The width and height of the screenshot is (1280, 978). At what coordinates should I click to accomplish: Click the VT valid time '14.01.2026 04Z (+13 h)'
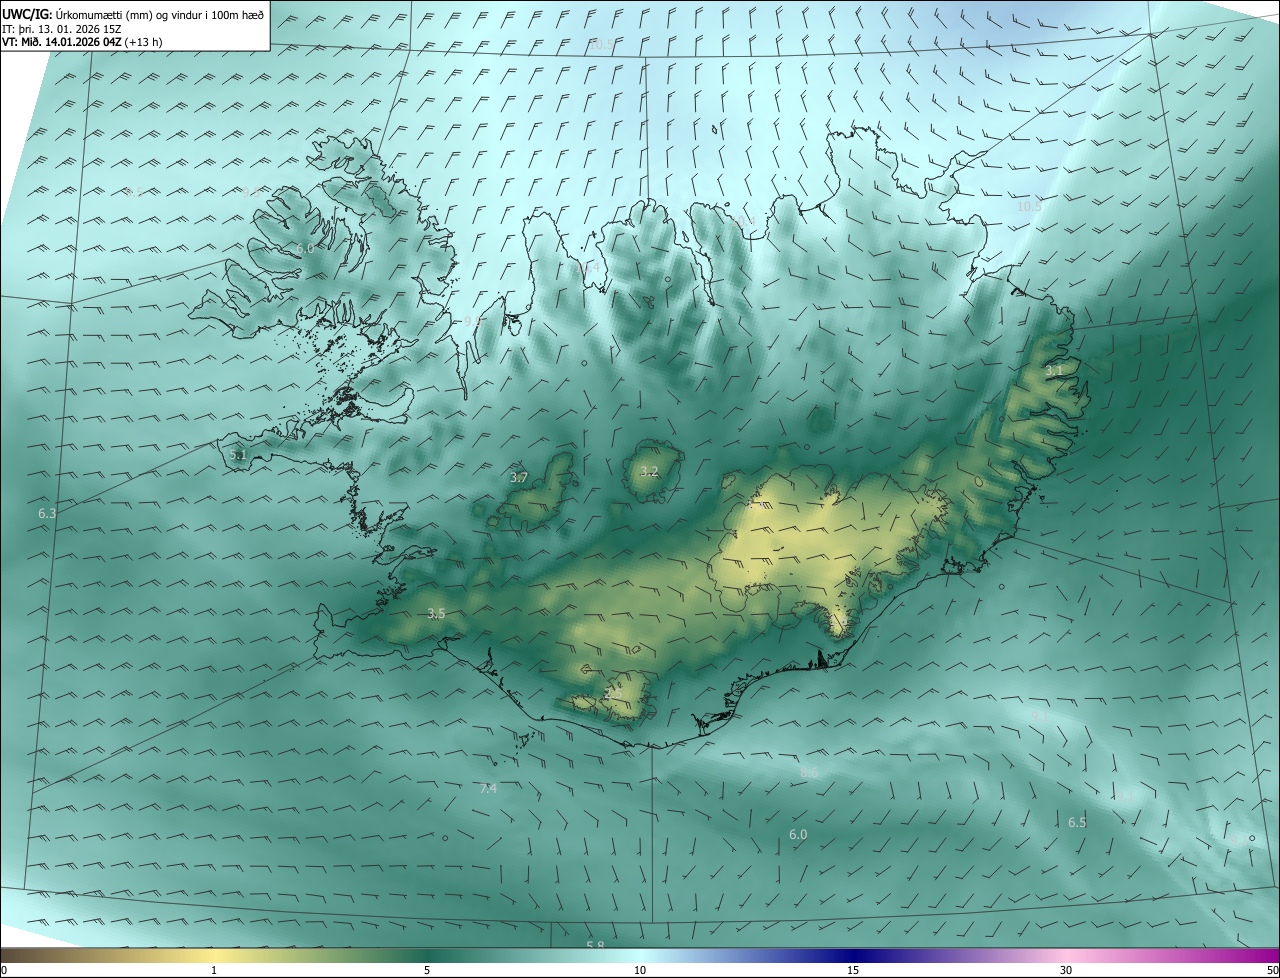point(104,42)
